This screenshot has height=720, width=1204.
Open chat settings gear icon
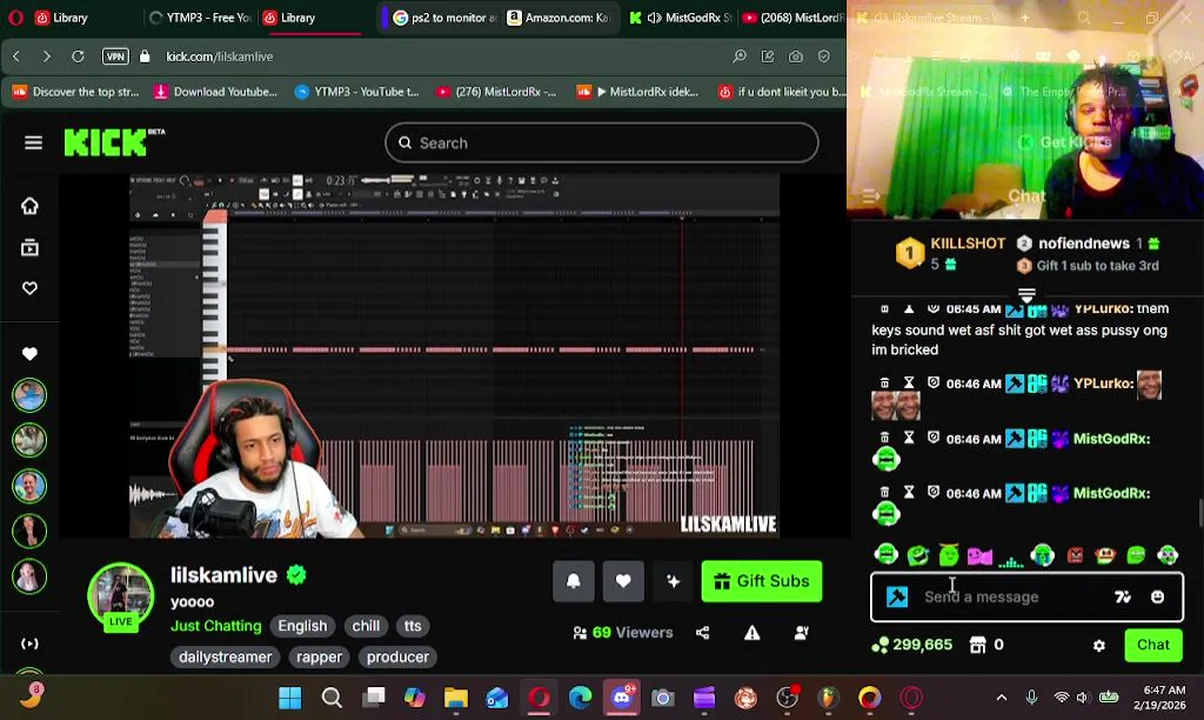coord(1099,646)
